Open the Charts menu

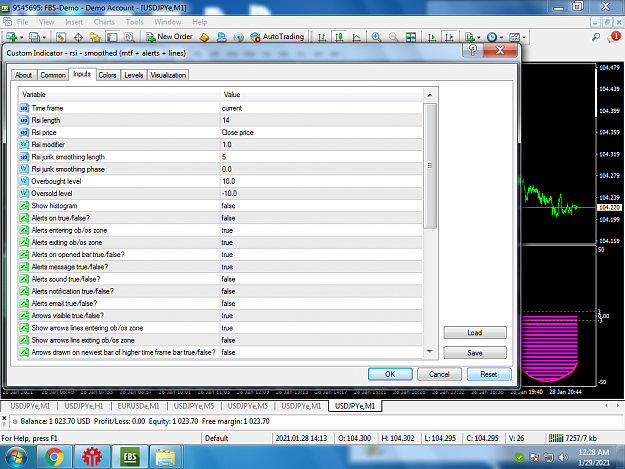104,22
